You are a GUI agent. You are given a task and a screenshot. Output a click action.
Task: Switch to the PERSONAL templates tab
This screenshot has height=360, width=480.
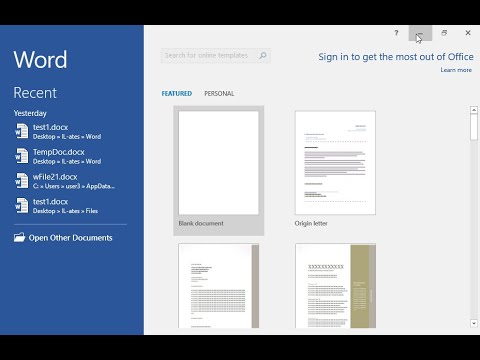[x=219, y=94]
